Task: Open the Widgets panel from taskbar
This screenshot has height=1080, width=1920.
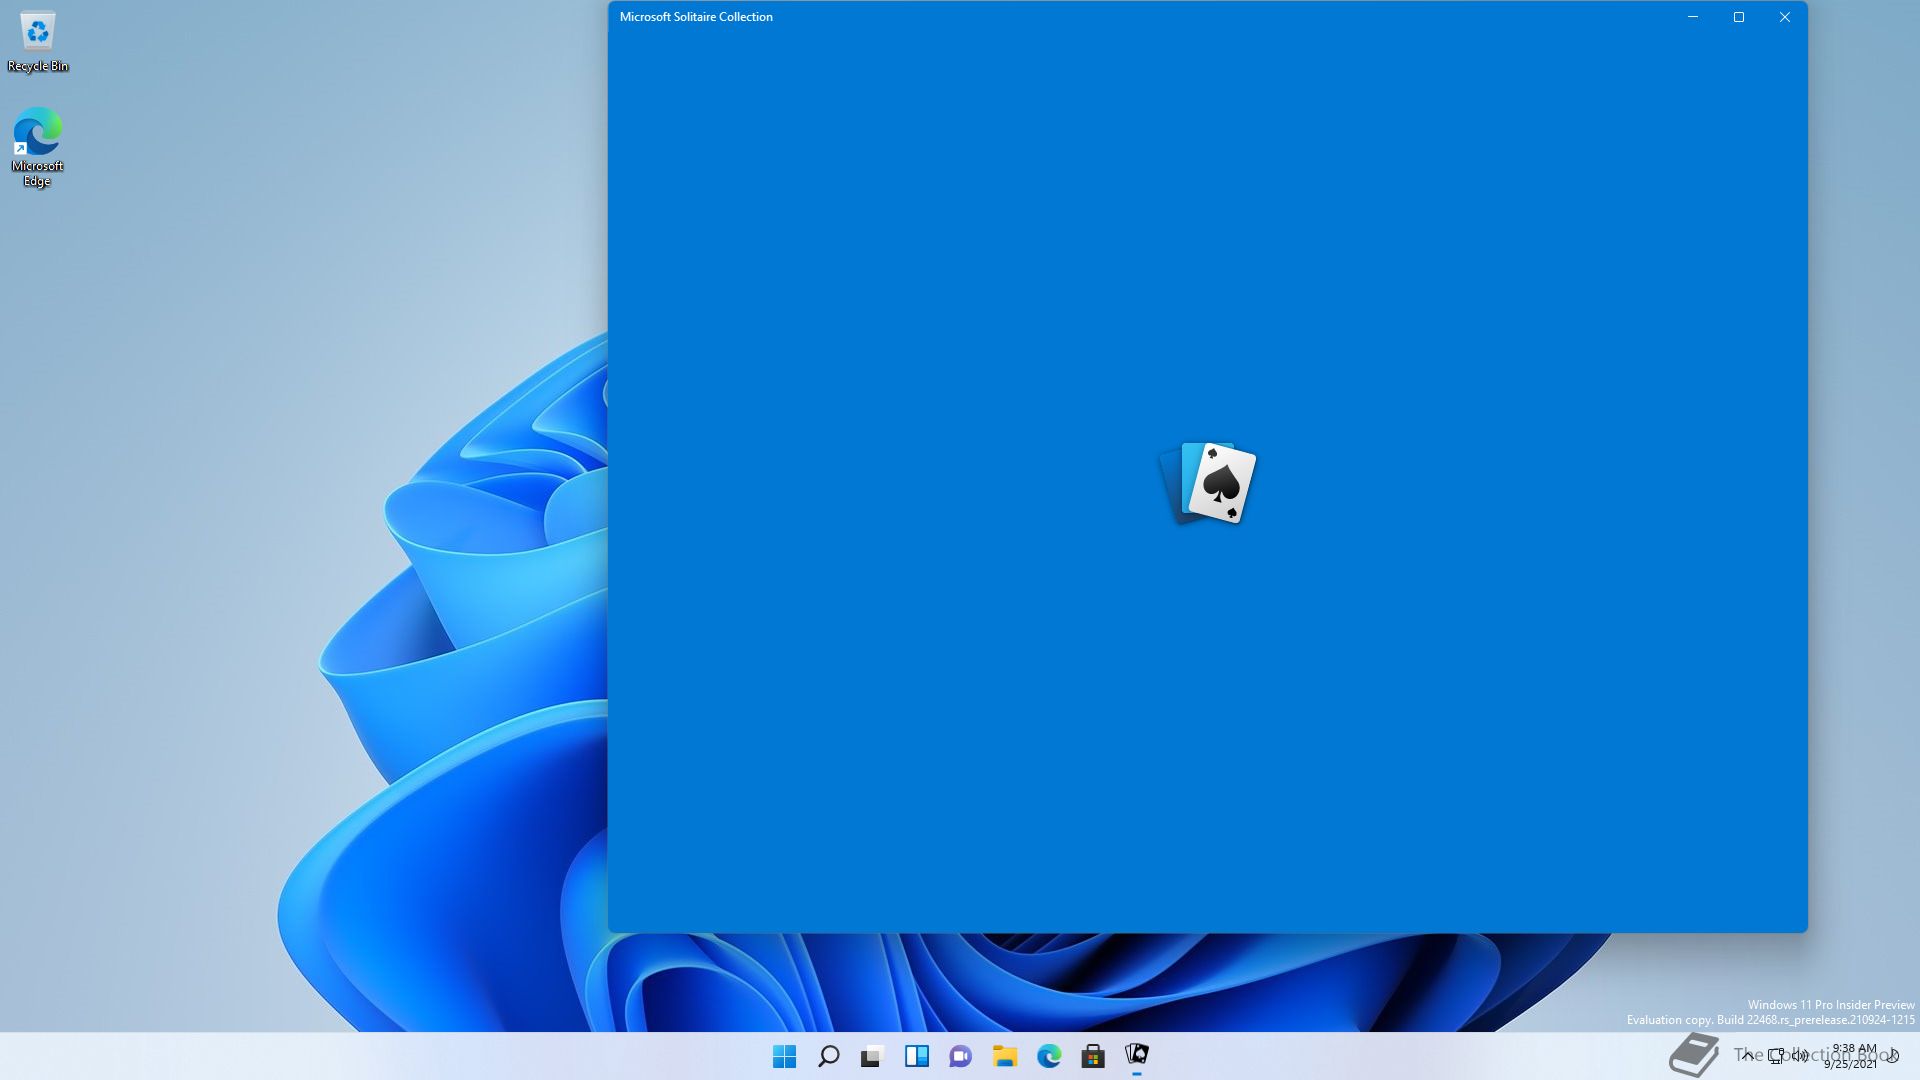Action: [x=916, y=1056]
